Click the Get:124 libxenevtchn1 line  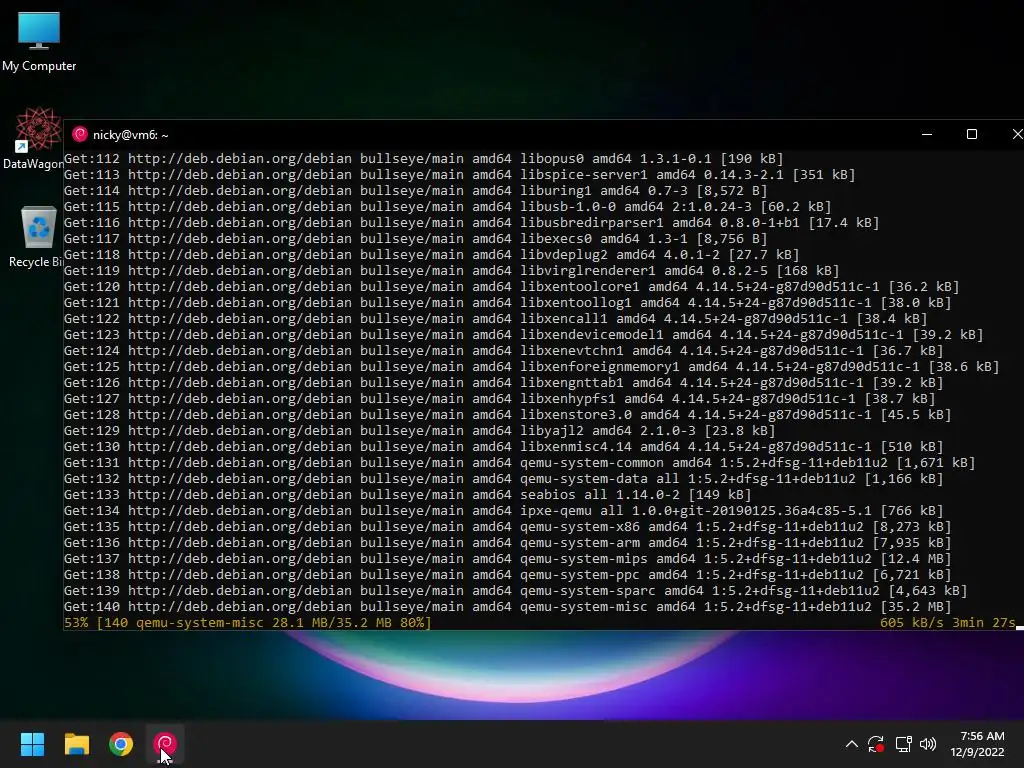click(504, 351)
